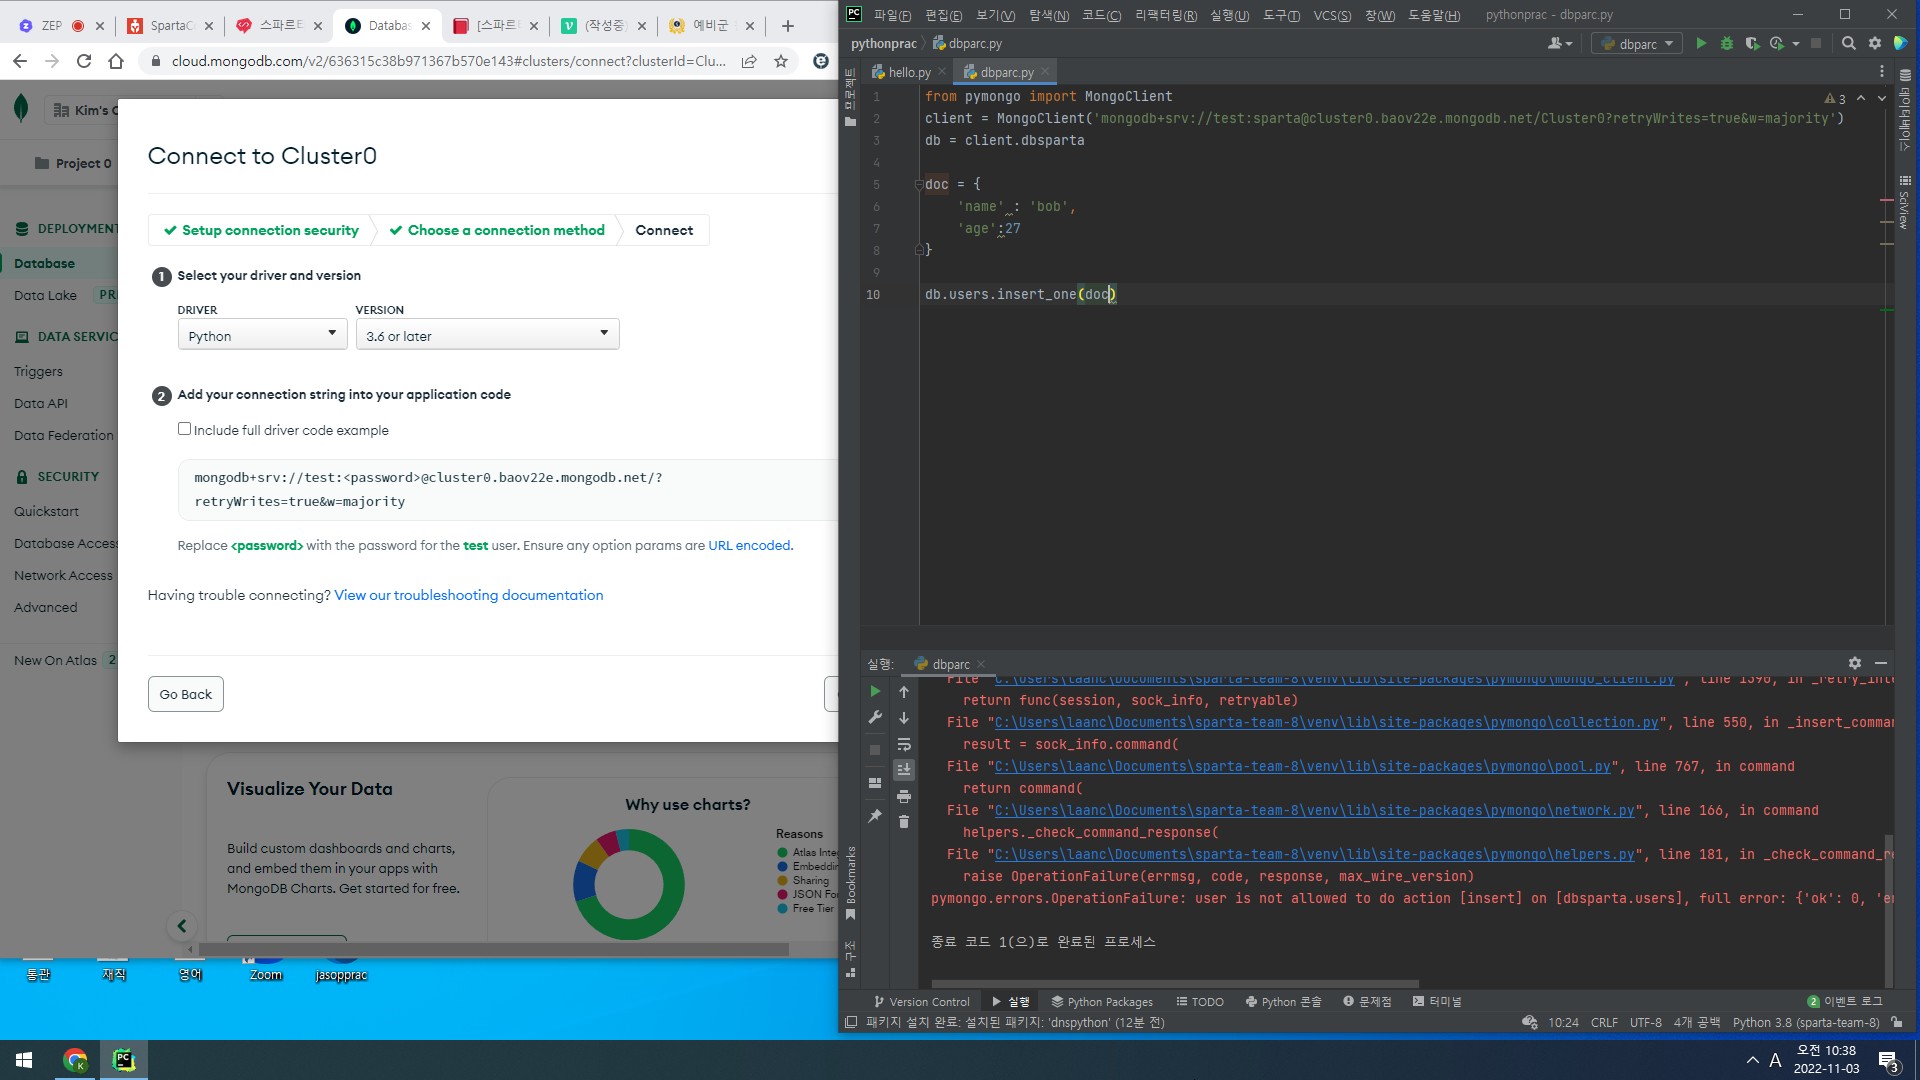Screen dimensions: 1920x1080
Task: Open the 파일(F) menu in PyCharm
Action: [x=892, y=15]
